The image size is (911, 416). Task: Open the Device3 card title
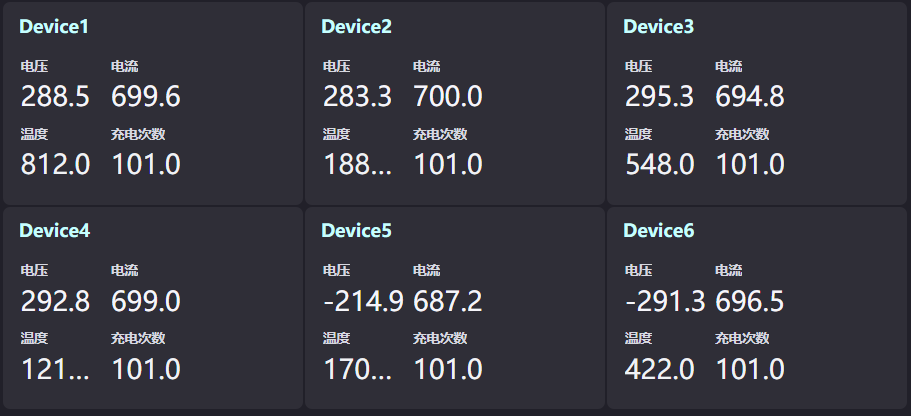658,27
